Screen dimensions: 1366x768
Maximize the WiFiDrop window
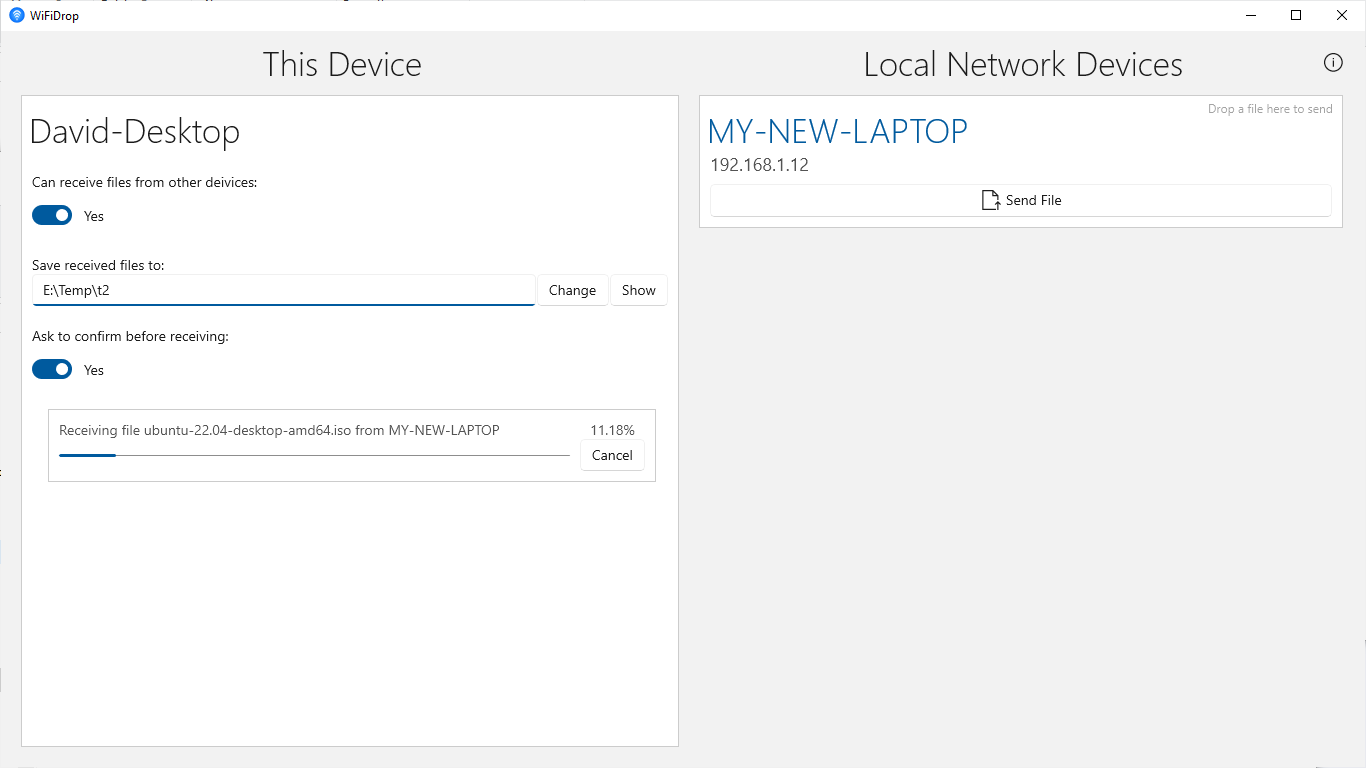(1296, 15)
